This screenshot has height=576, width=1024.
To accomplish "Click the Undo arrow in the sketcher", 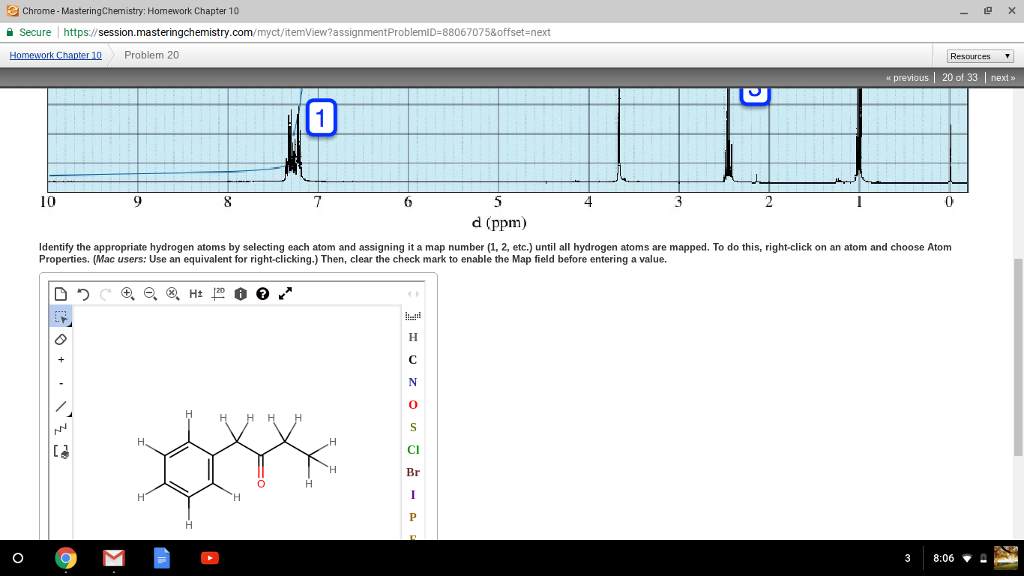I will pyautogui.click(x=83, y=292).
